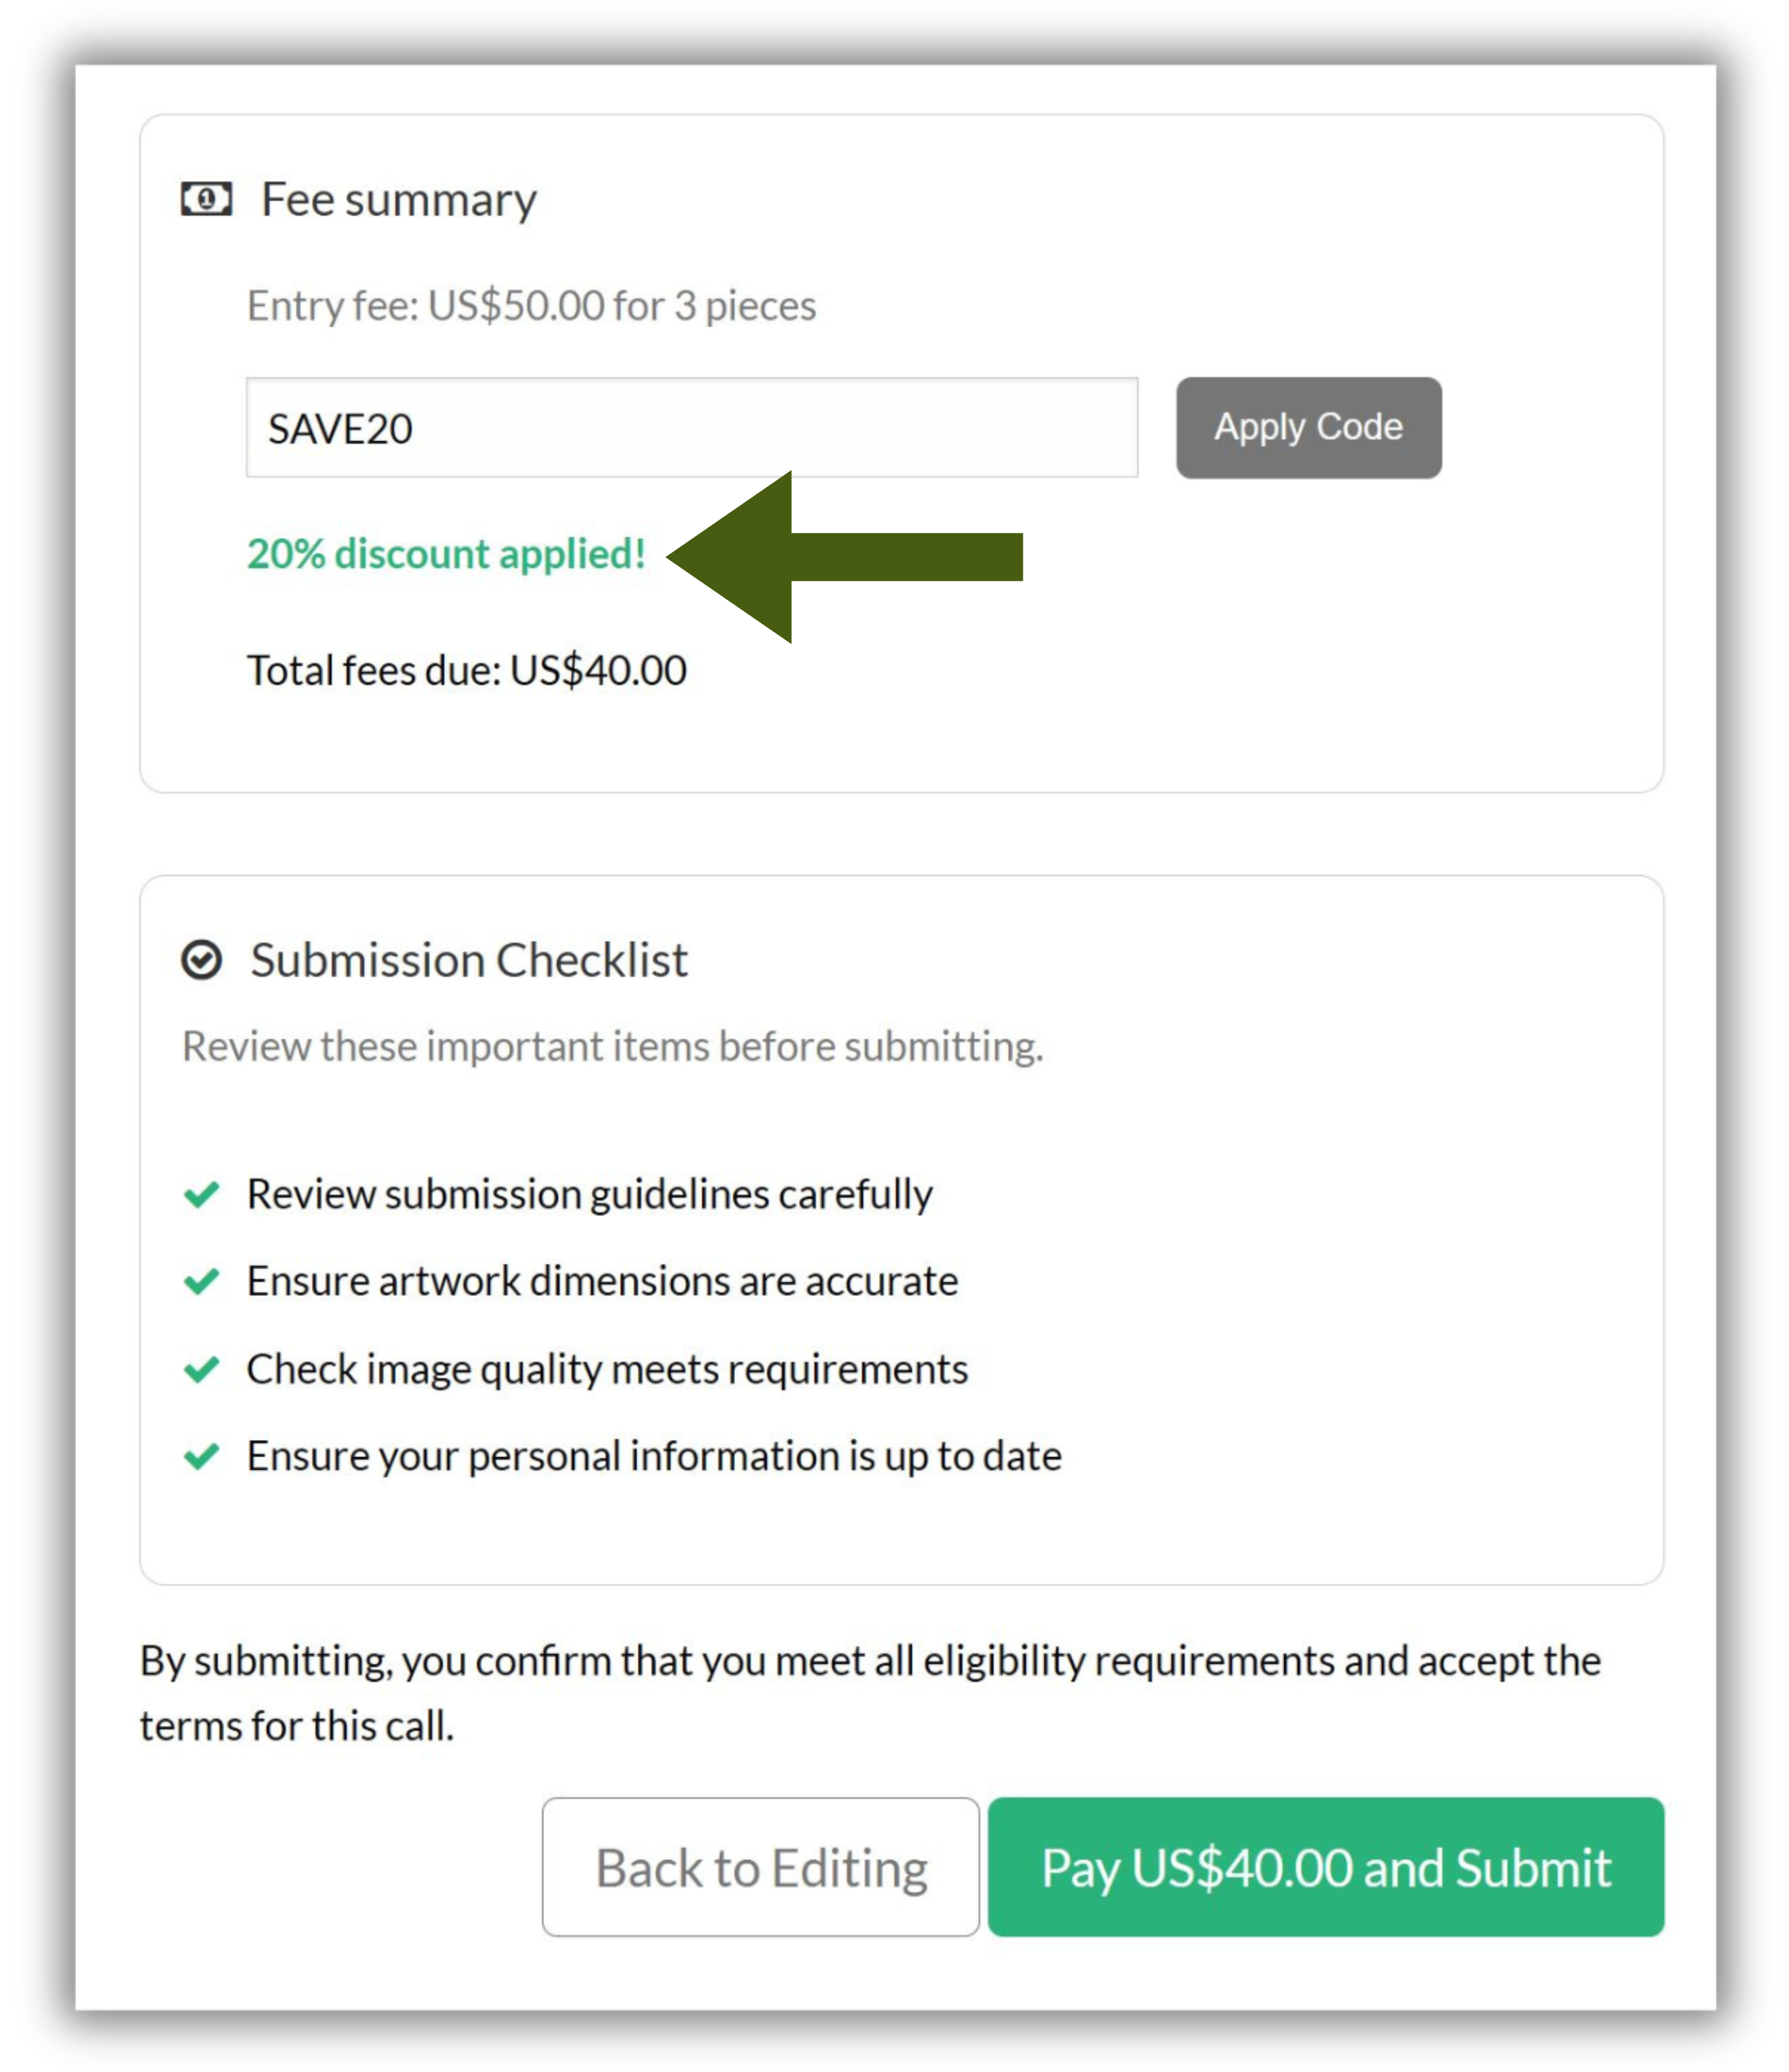Click the circled check icon beside Submission Checklist
Image resolution: width=1789 pixels, height=2072 pixels.
click(201, 960)
